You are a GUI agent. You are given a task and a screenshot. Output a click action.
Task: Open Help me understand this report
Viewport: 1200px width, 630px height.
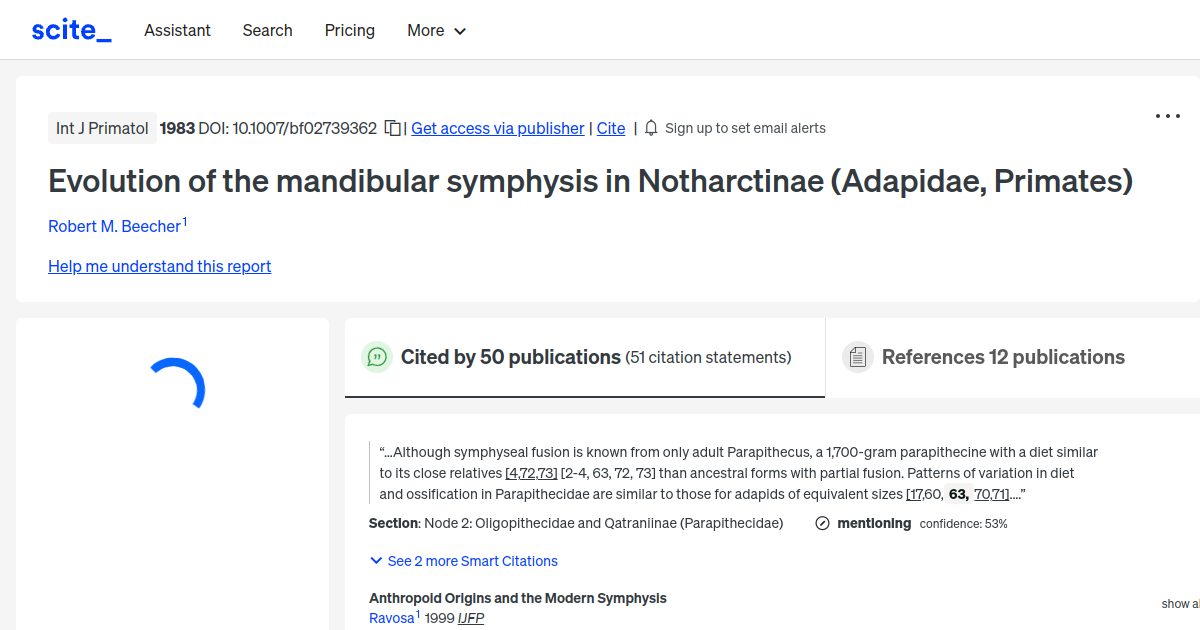coord(159,266)
